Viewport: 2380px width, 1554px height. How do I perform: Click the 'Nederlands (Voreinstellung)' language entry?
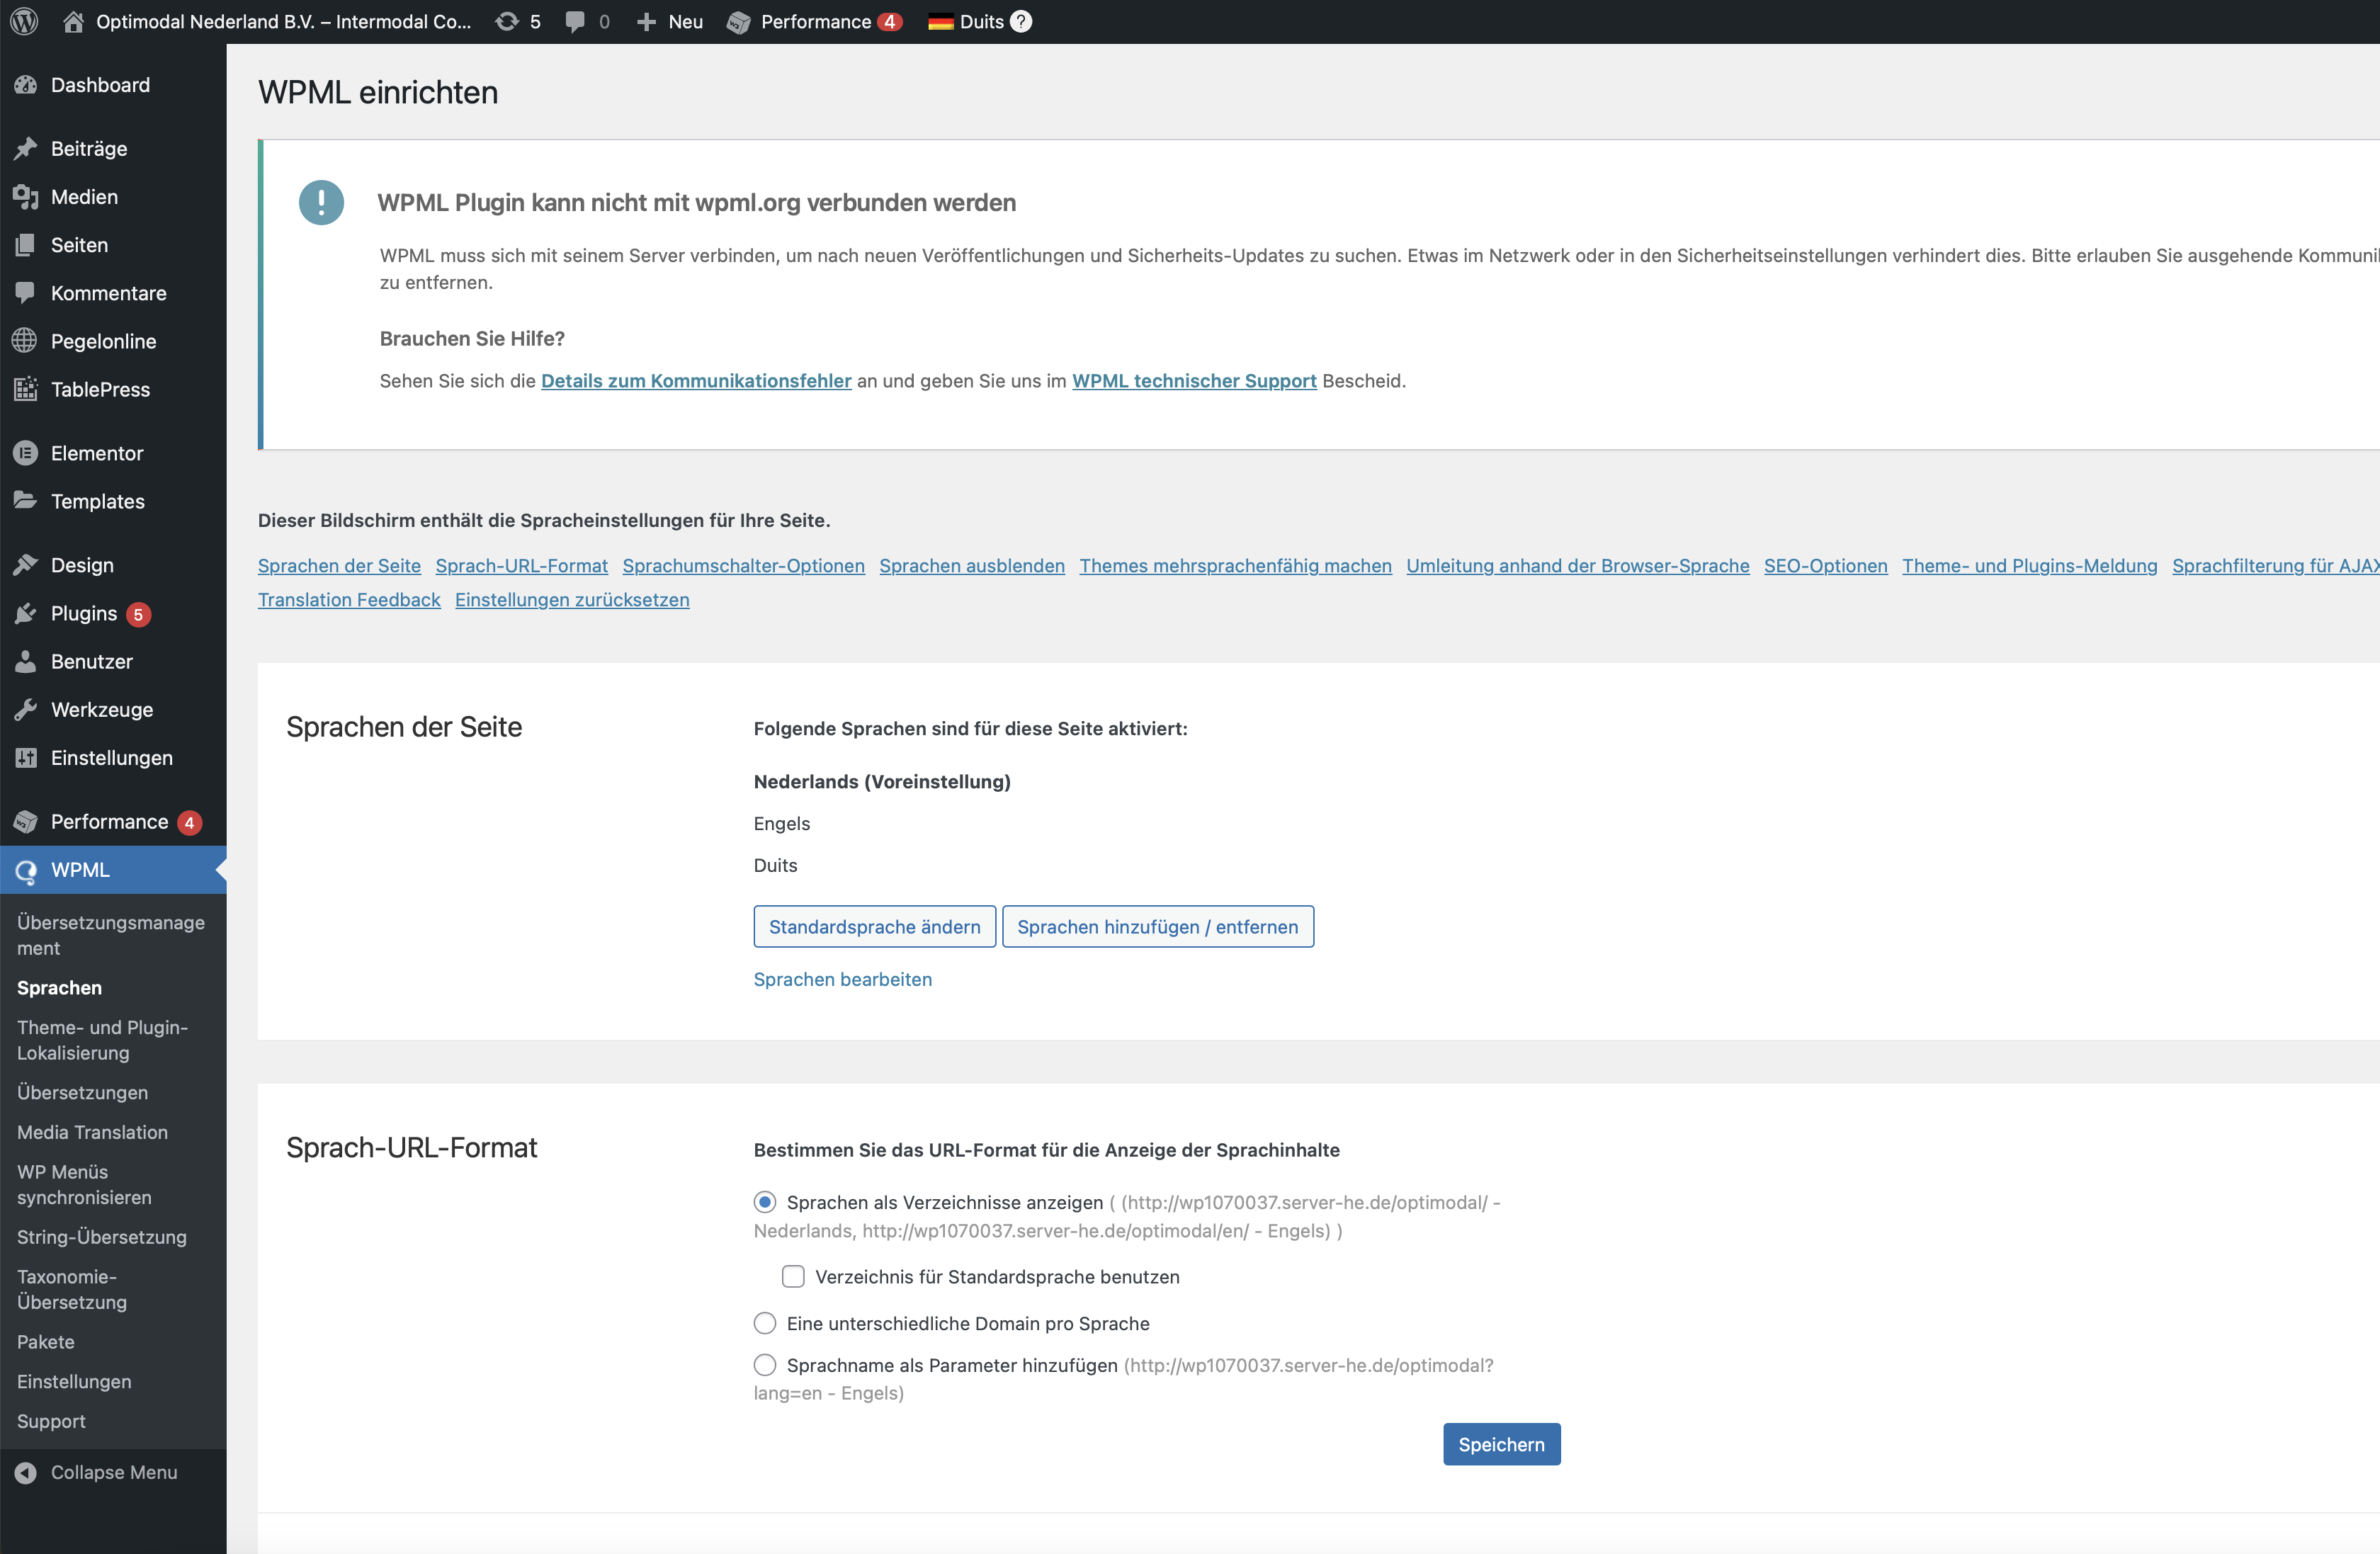(882, 781)
